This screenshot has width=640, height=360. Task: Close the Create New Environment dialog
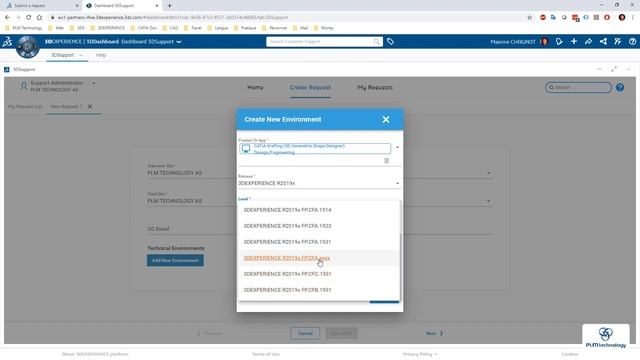386,120
